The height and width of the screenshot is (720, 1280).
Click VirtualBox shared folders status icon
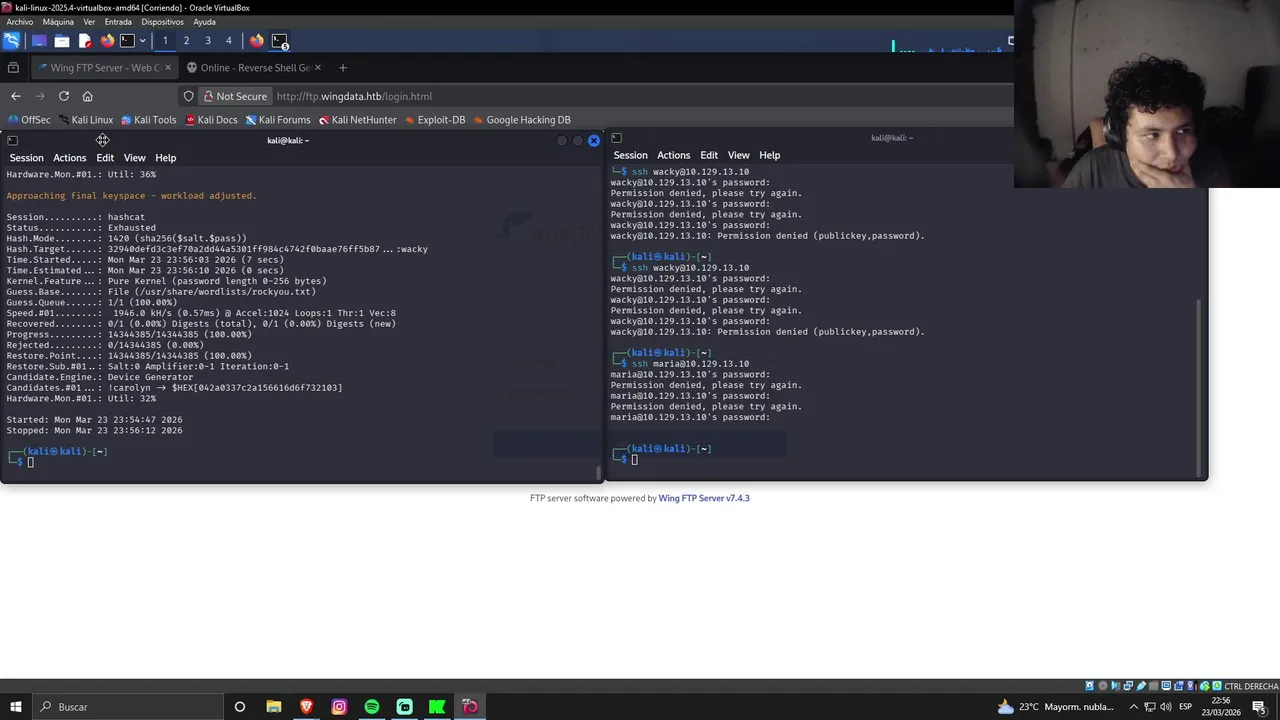pyautogui.click(x=1153, y=686)
